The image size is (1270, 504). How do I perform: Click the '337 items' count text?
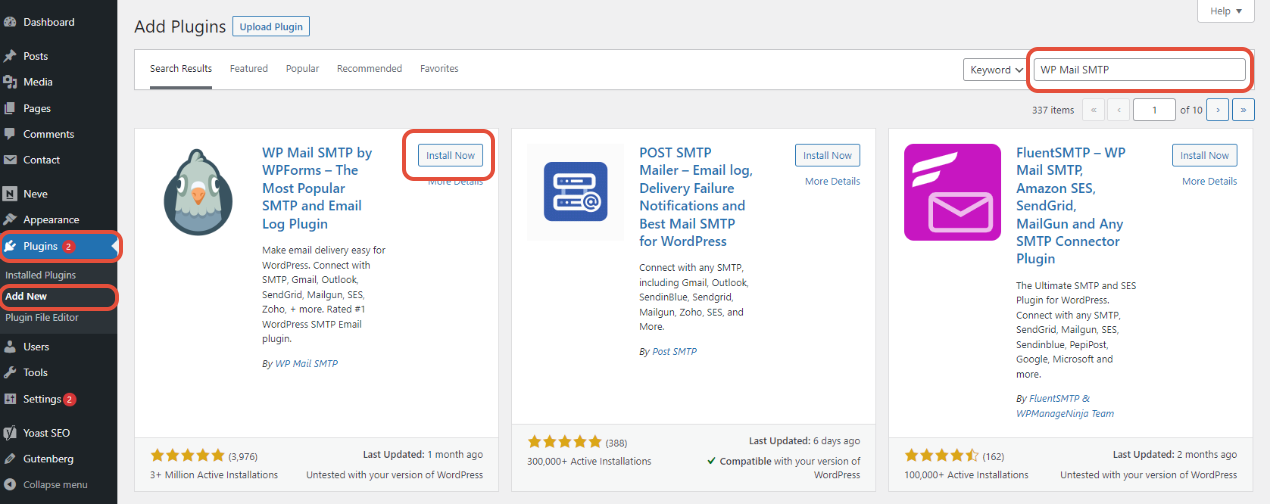[x=1052, y=110]
